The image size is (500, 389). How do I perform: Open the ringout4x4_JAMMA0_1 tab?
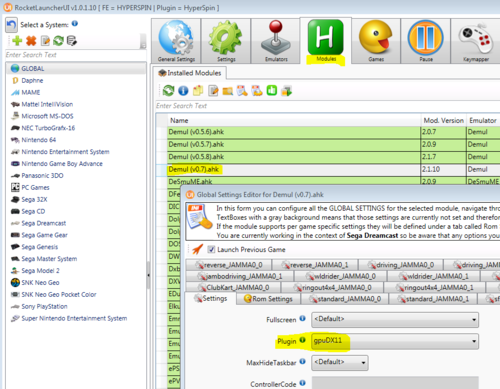pyautogui.click(x=435, y=287)
